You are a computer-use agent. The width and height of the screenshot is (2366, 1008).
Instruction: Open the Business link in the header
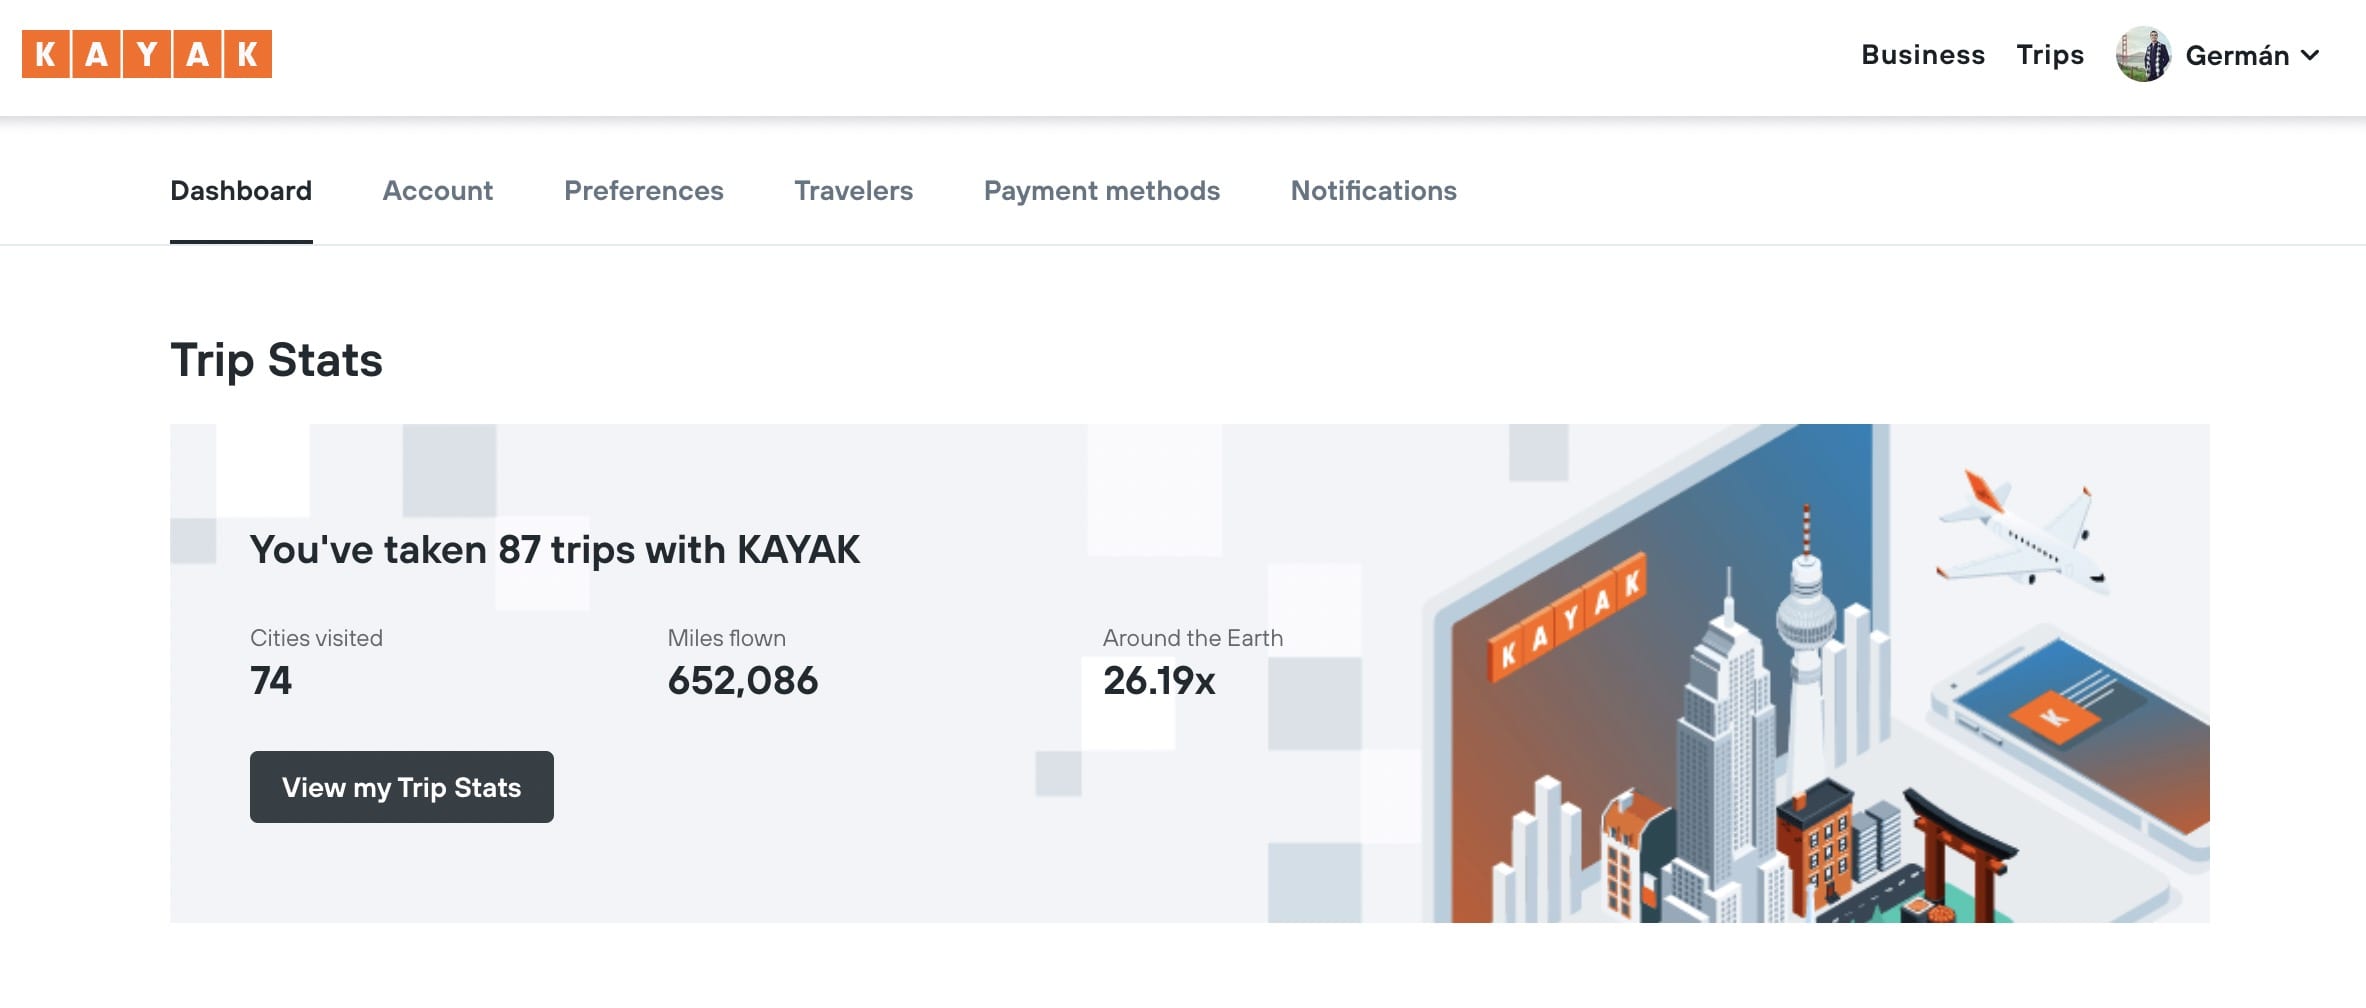pyautogui.click(x=1922, y=55)
